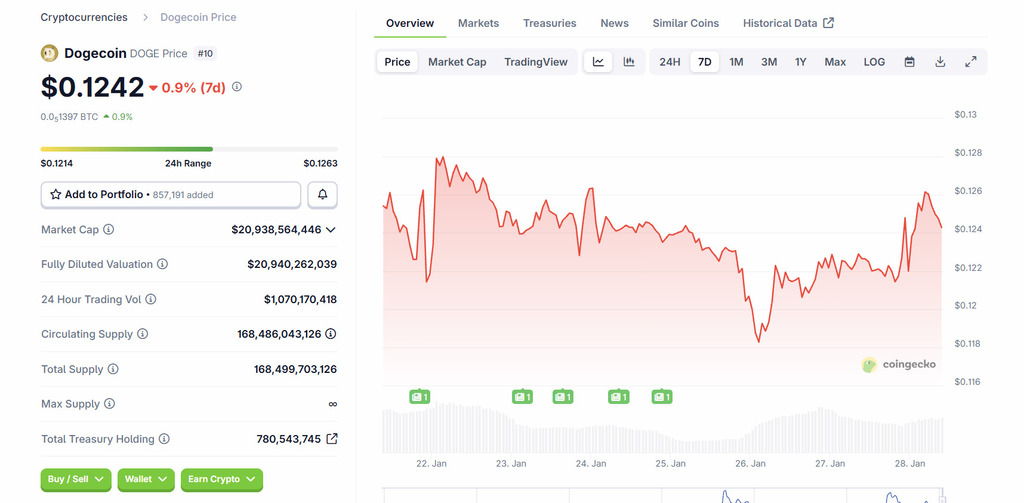
Task: Click the price alert bell icon
Action: coord(323,194)
